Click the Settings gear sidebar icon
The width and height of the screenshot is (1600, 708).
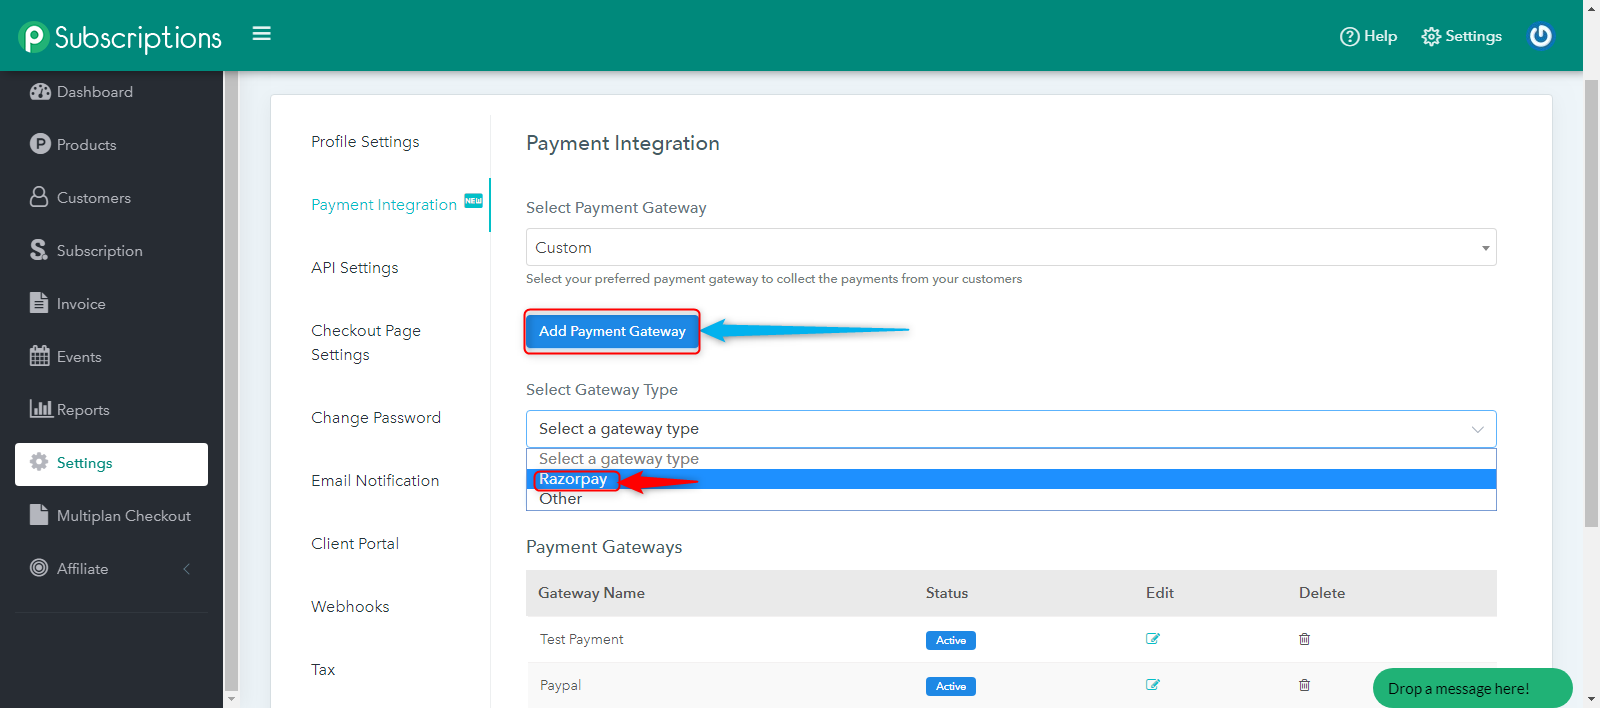(39, 462)
